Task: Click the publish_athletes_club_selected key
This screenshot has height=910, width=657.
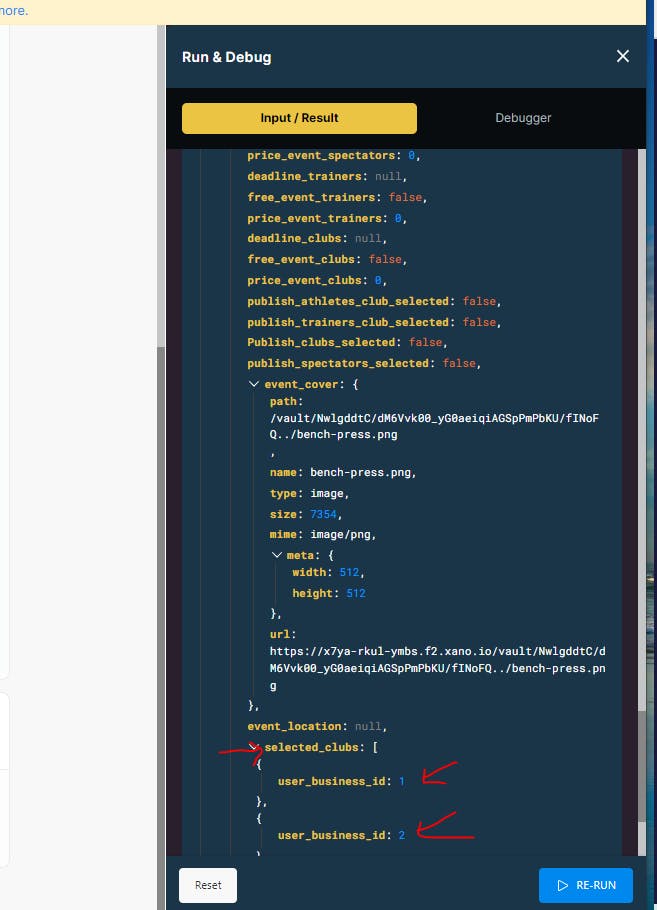Action: (348, 301)
